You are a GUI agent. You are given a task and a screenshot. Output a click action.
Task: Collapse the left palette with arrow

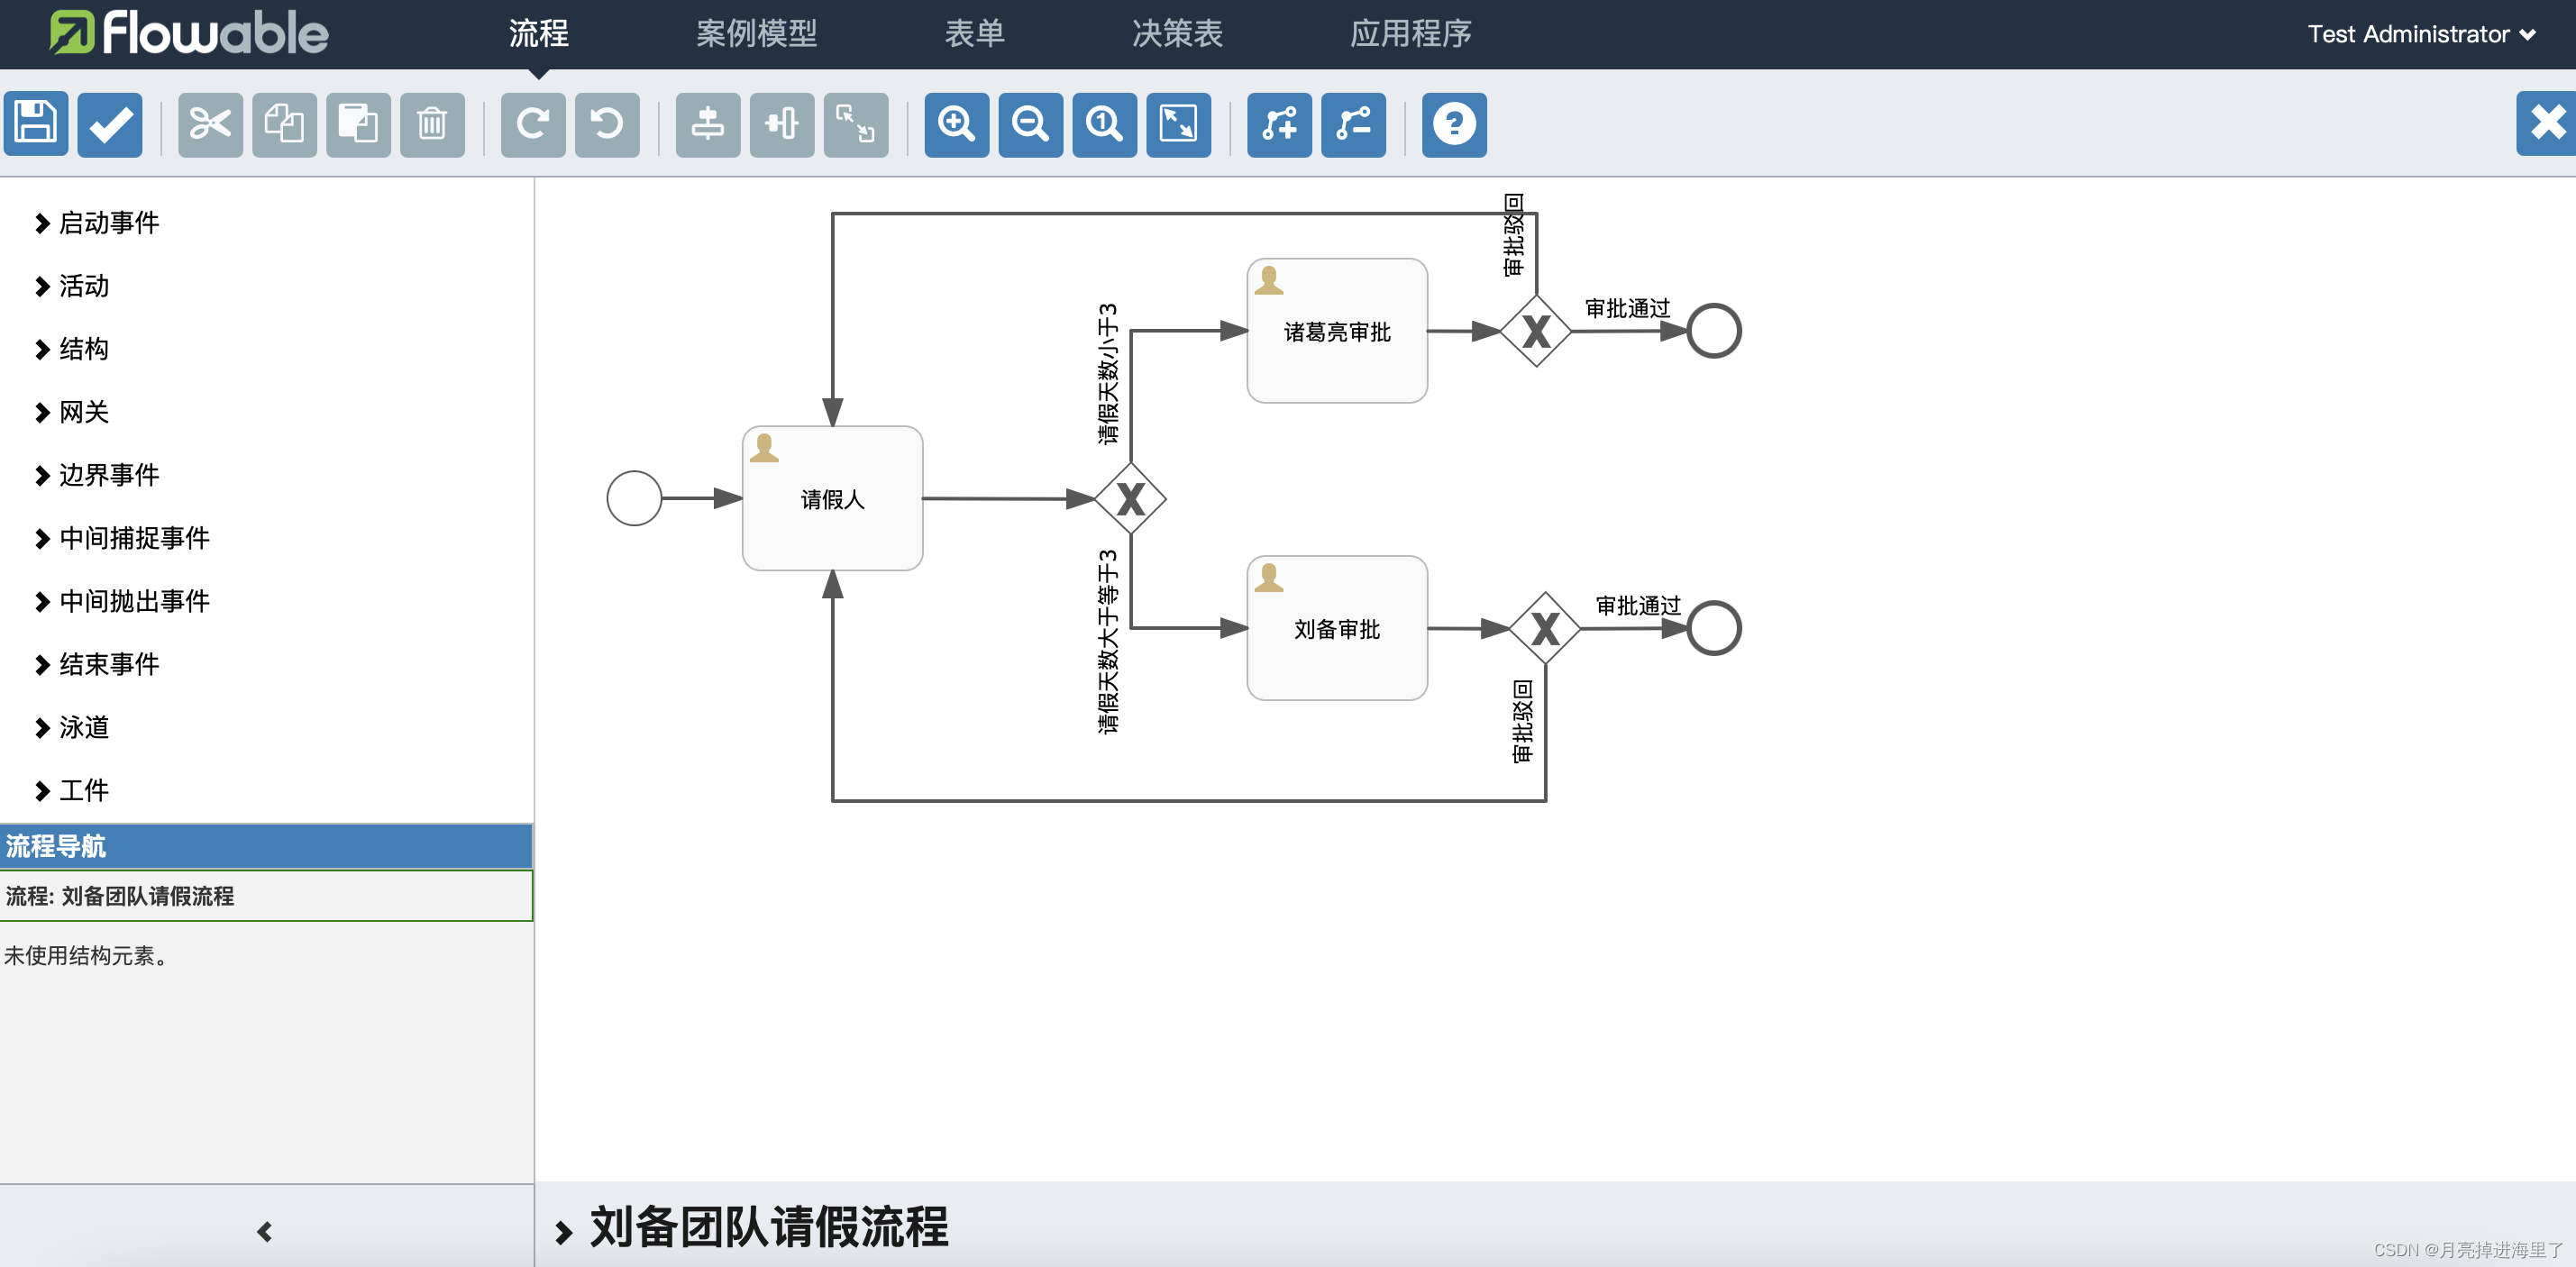click(x=265, y=1231)
